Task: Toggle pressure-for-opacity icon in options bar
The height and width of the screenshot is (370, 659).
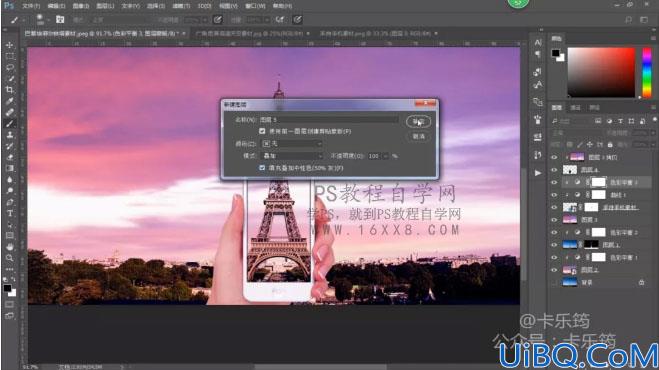Action: [x=217, y=19]
